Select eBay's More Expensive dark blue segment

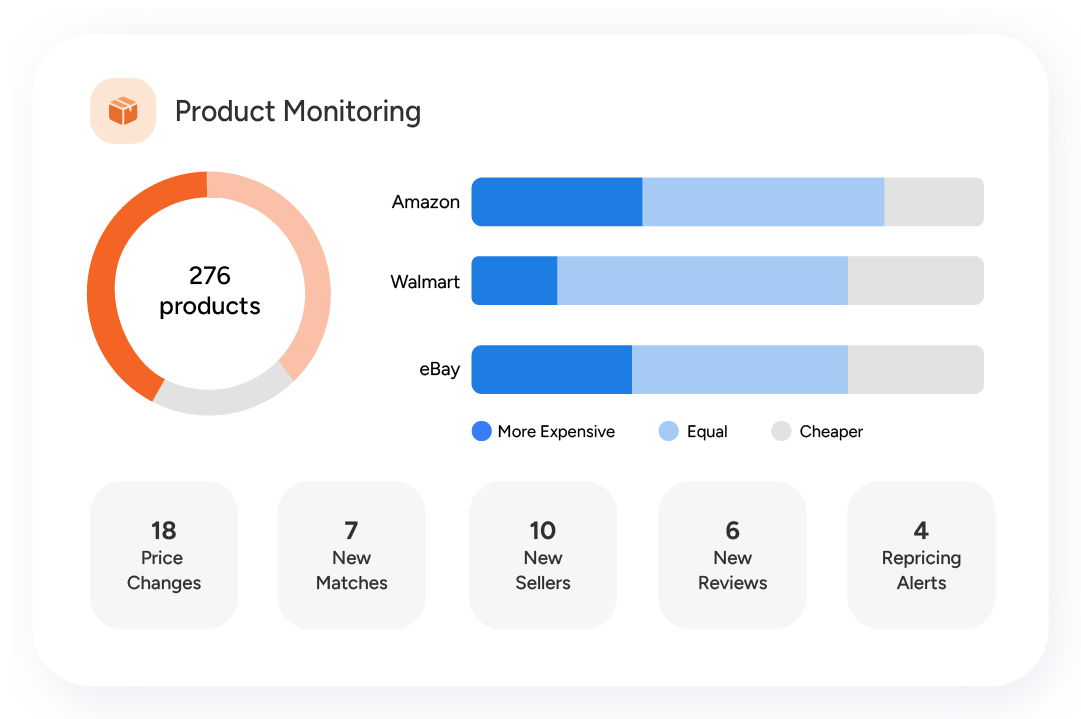click(x=552, y=369)
